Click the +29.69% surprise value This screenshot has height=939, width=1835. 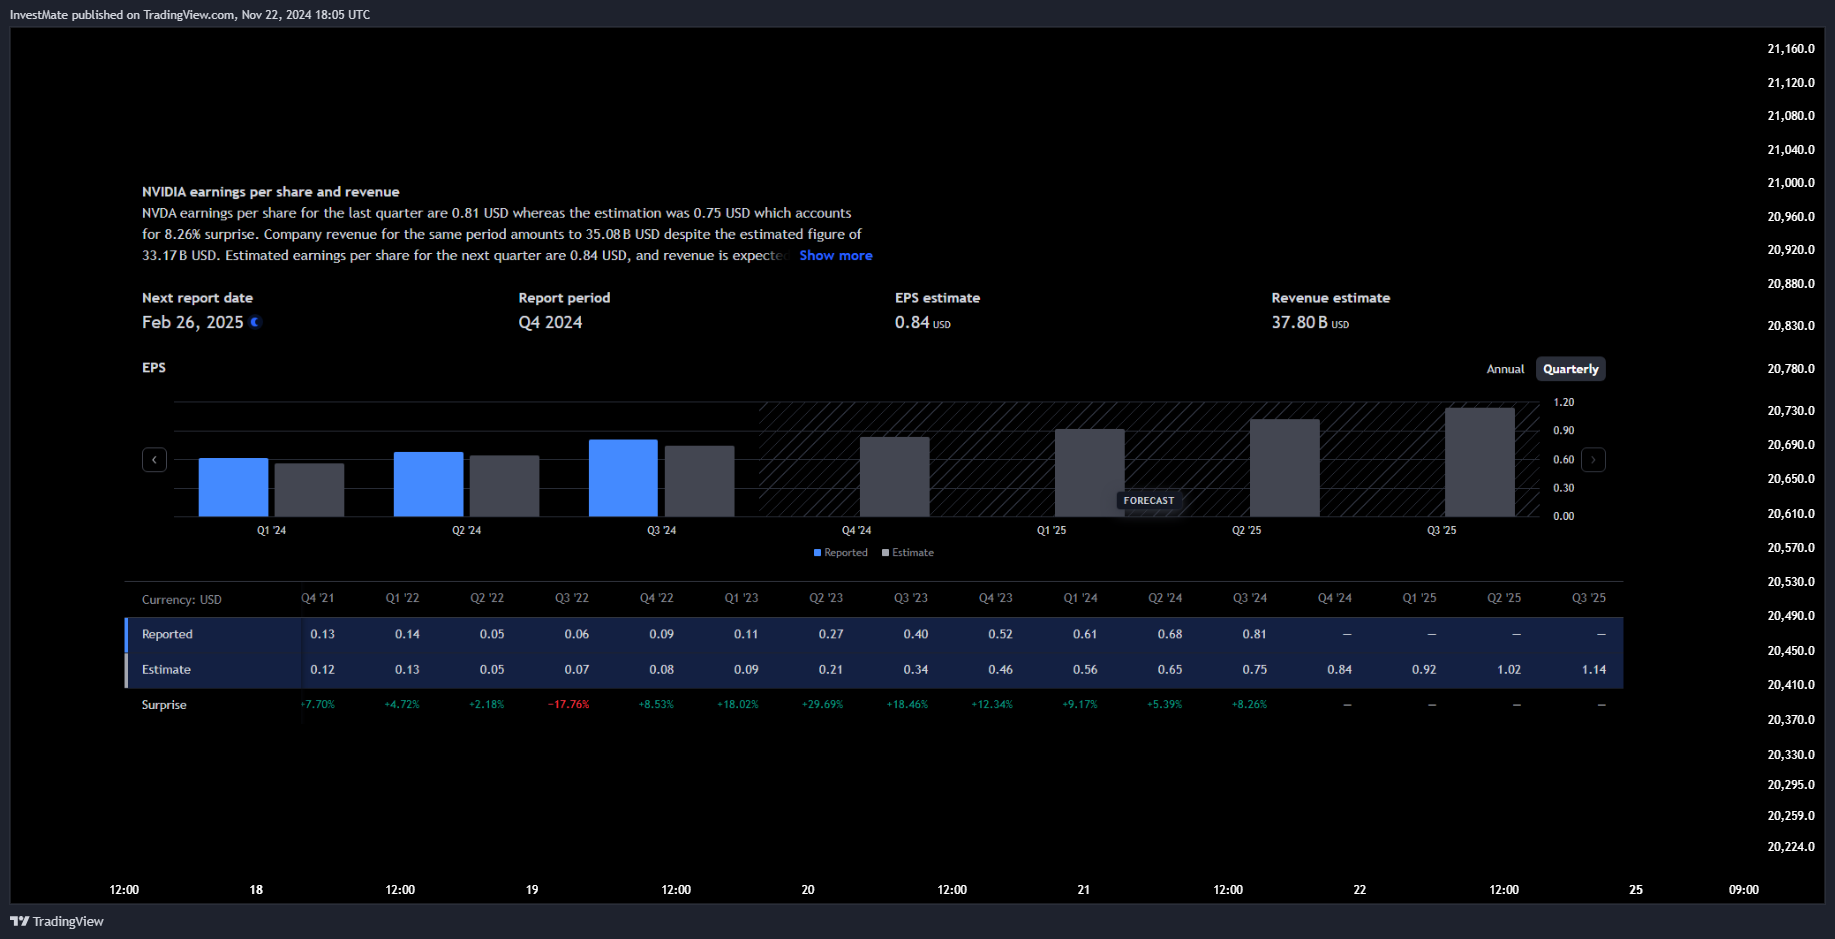tap(823, 705)
